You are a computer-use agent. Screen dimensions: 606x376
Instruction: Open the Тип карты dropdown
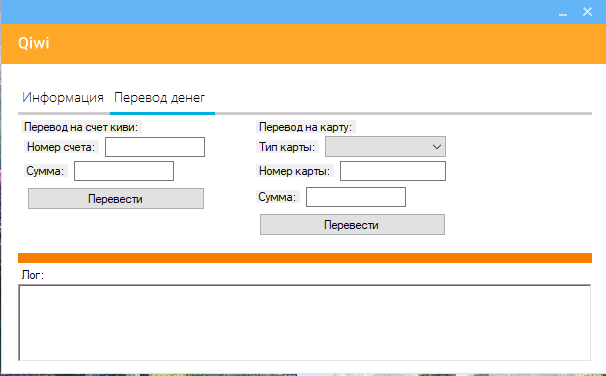(385, 146)
